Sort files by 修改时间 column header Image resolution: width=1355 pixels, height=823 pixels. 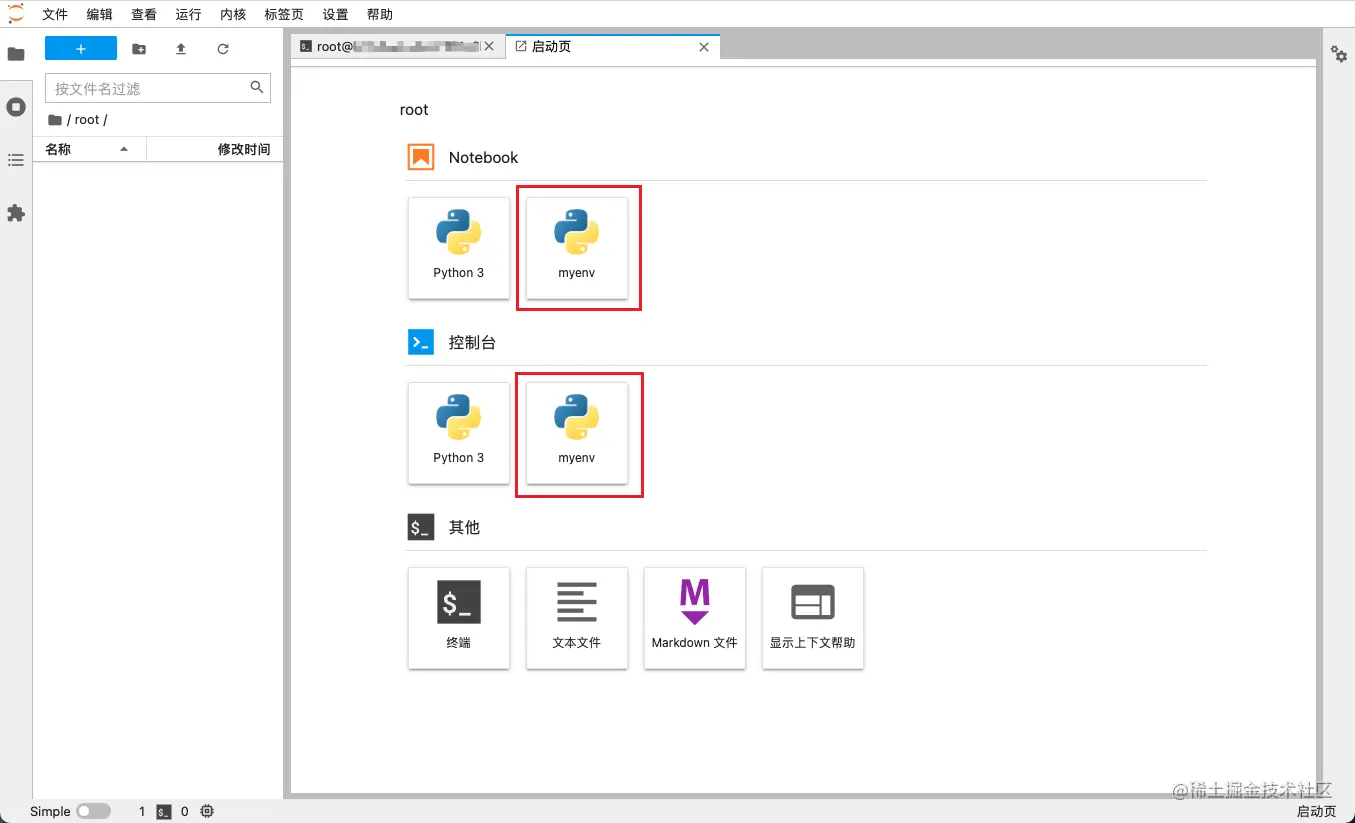[215, 149]
